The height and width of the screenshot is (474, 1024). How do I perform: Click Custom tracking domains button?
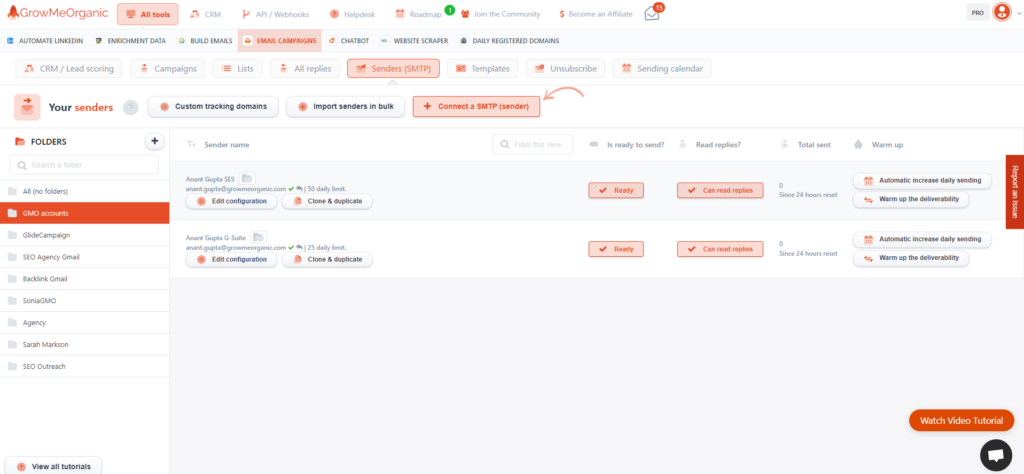(213, 106)
